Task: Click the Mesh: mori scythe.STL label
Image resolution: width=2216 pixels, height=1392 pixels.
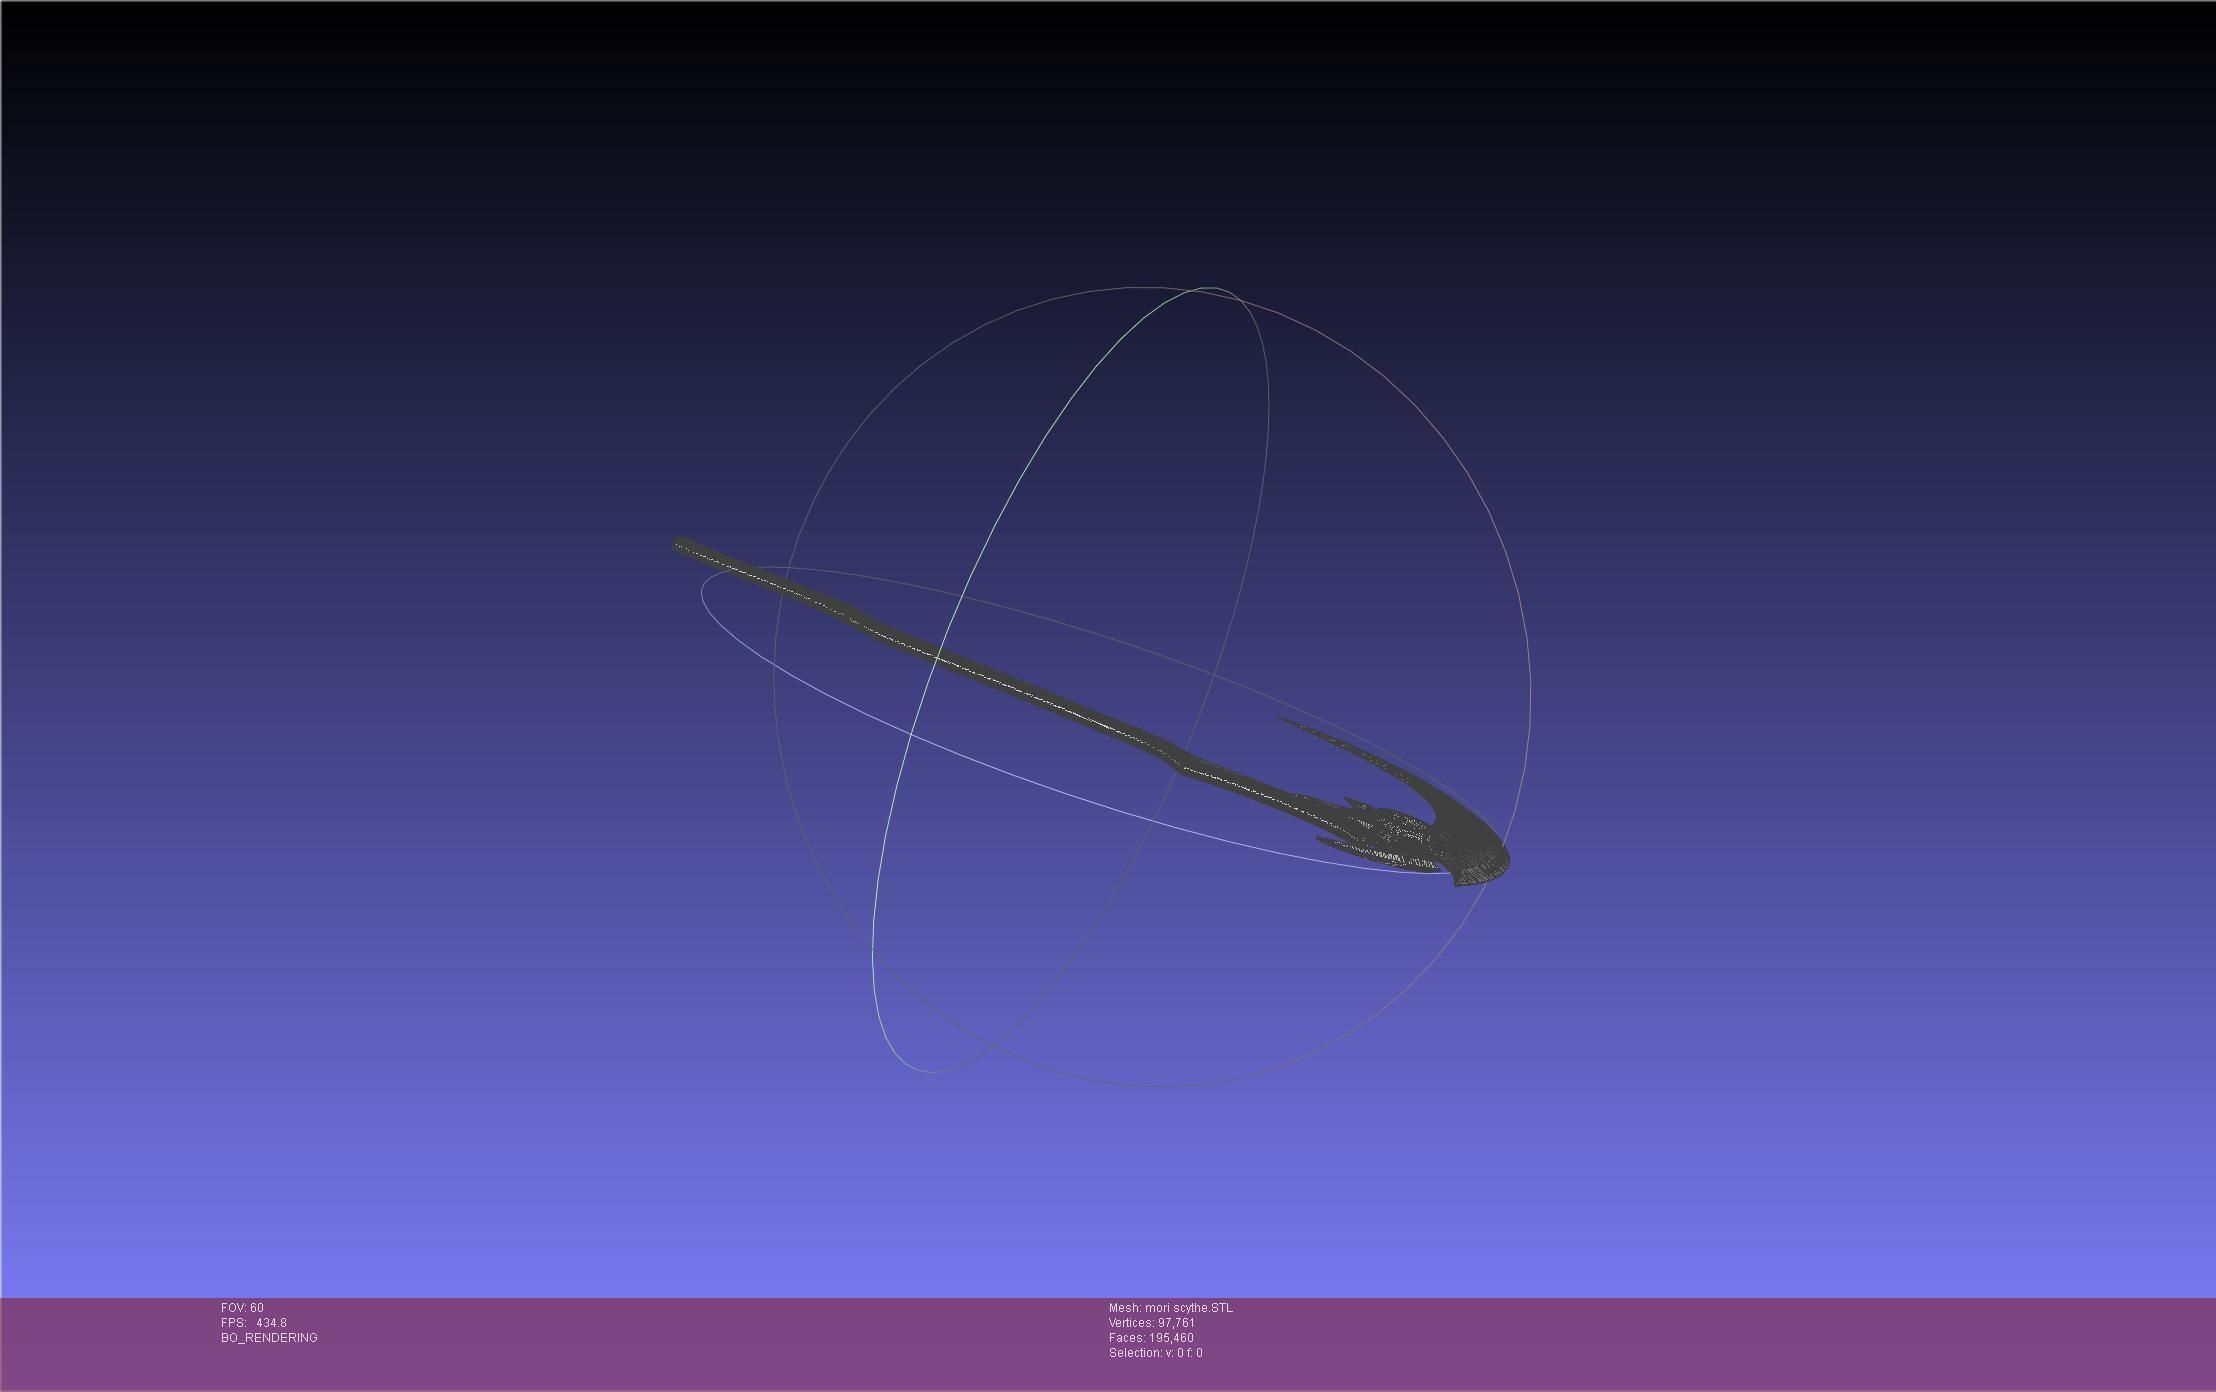Action: 1170,1308
